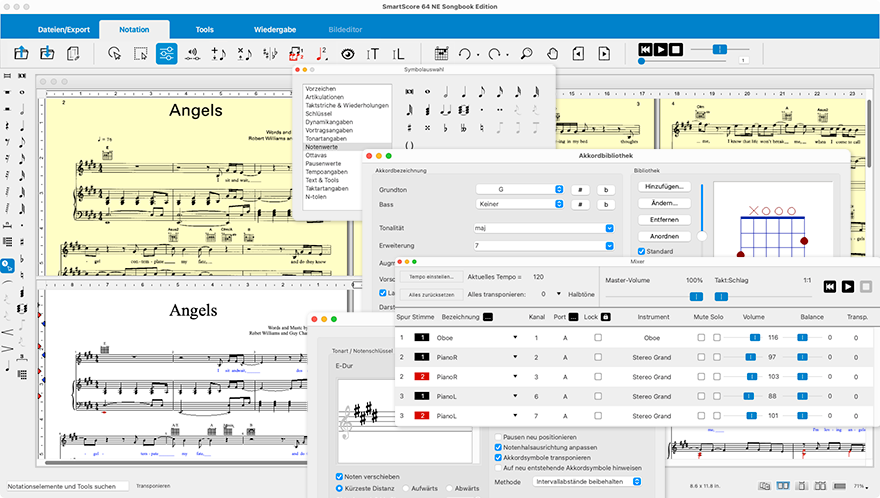
Task: Click the 'Hinzufügen...' button
Action: (663, 186)
